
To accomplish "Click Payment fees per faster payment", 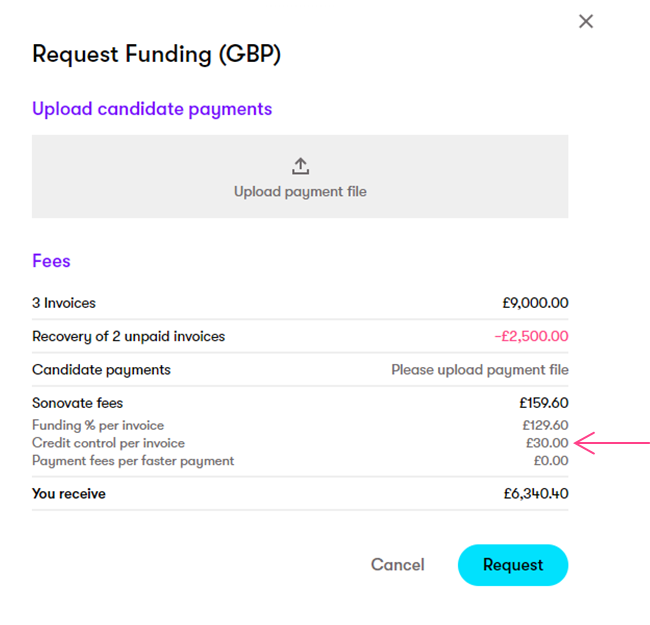I will coord(133,461).
